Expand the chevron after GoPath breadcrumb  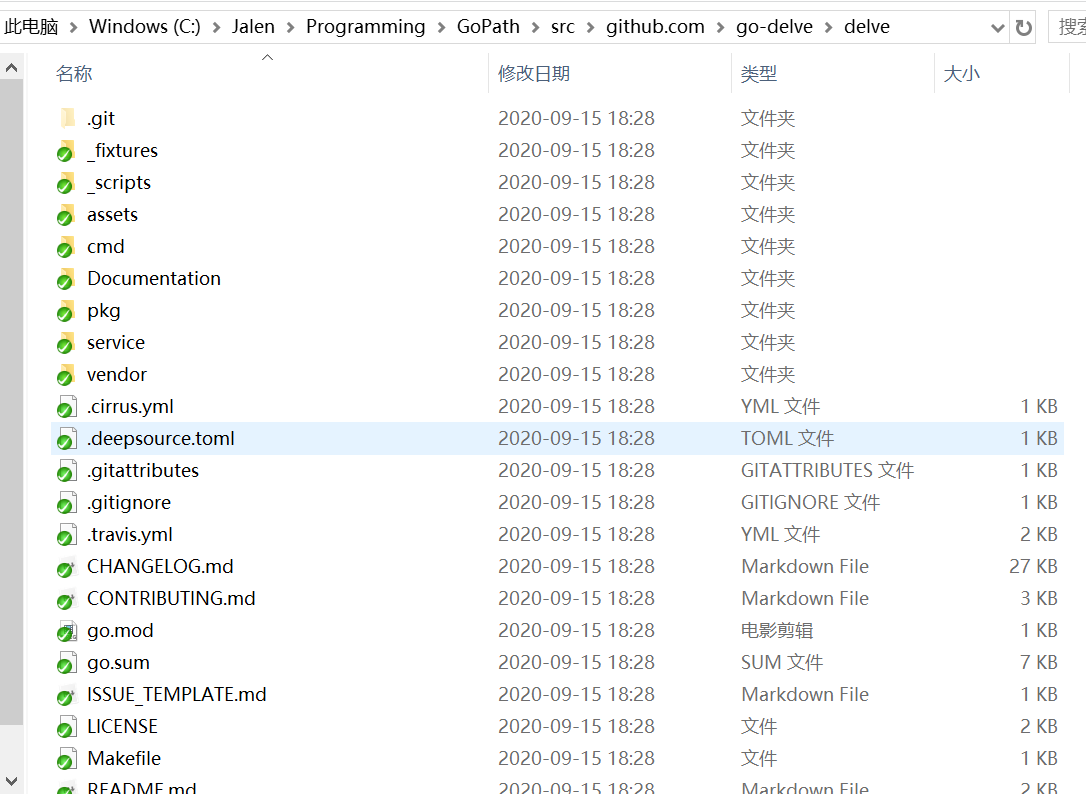point(535,27)
